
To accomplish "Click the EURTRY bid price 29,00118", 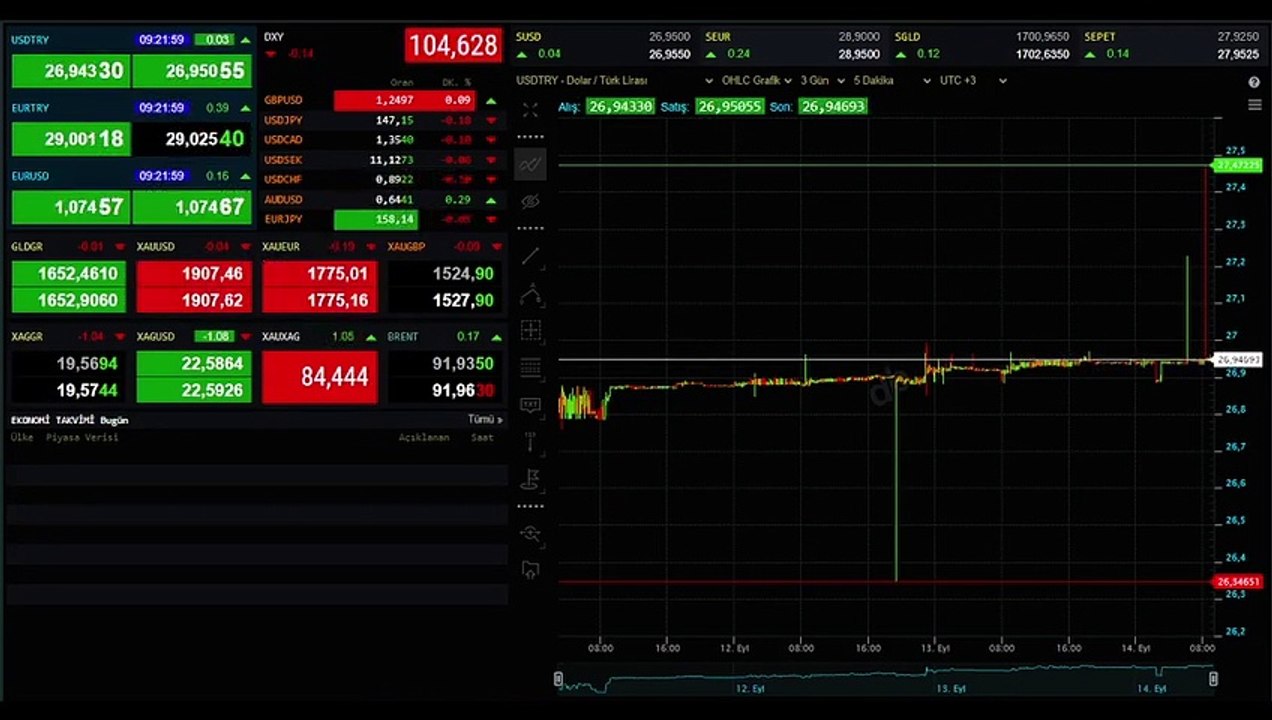I will 71,139.
